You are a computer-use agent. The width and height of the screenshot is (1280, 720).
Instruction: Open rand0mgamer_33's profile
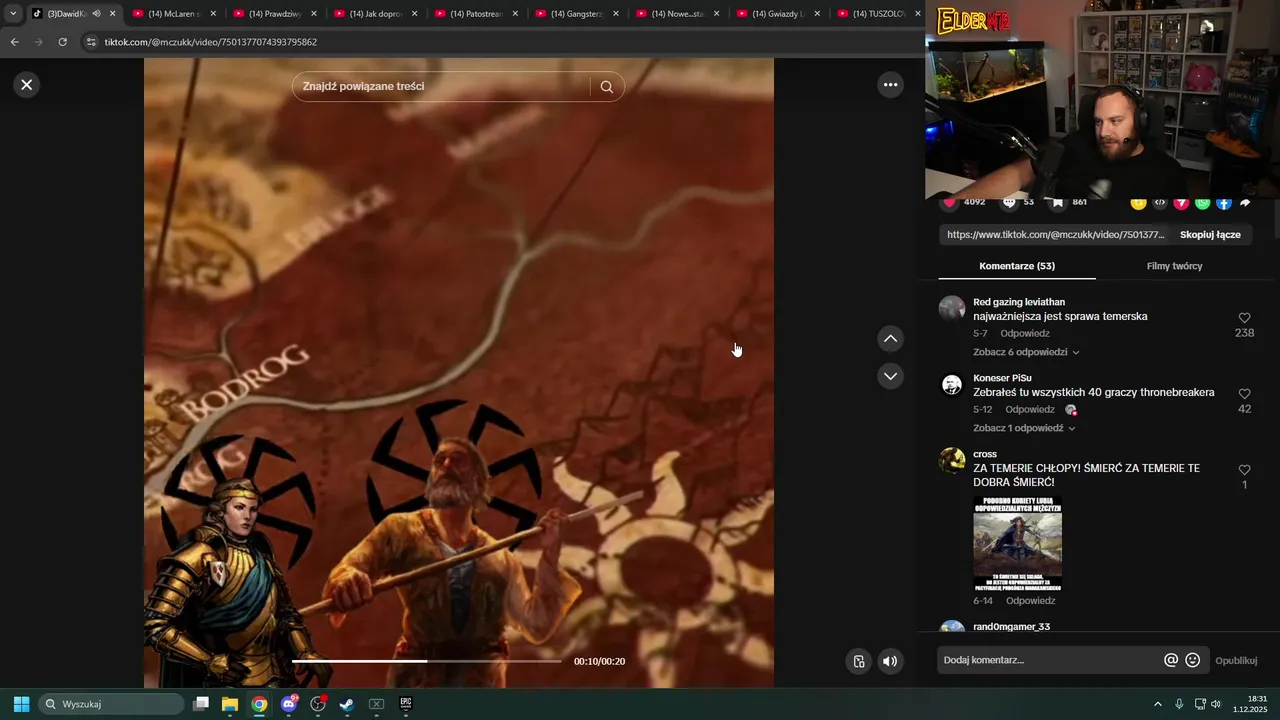[x=1011, y=626]
